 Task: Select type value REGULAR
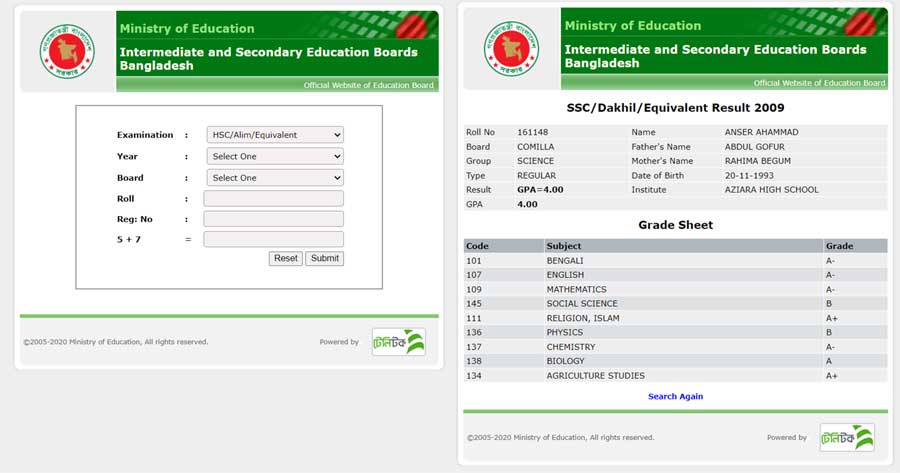click(x=537, y=176)
